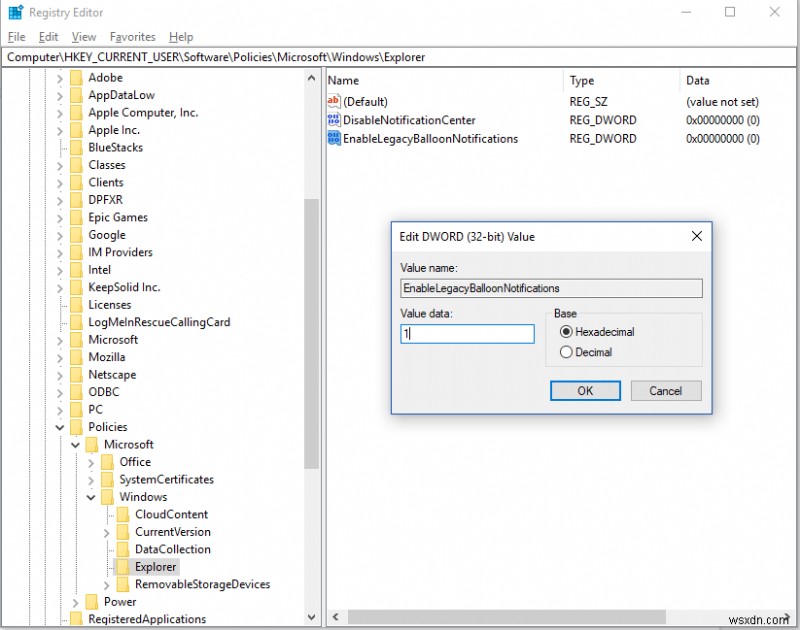This screenshot has width=800, height=630.
Task: Cancel the Edit DWORD dialog
Action: point(666,391)
